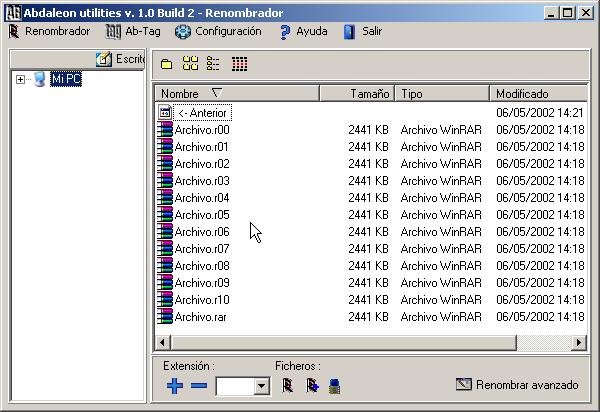Click the folder view icon in toolbar

coord(166,64)
